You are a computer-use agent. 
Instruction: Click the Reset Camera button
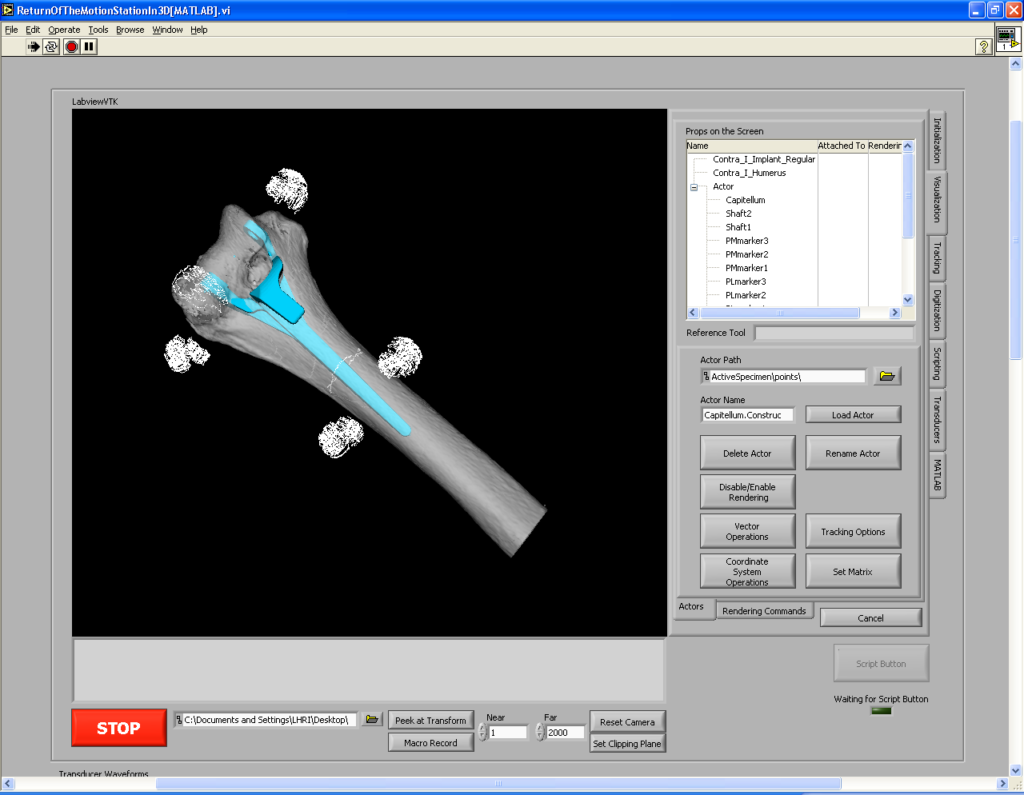(628, 722)
